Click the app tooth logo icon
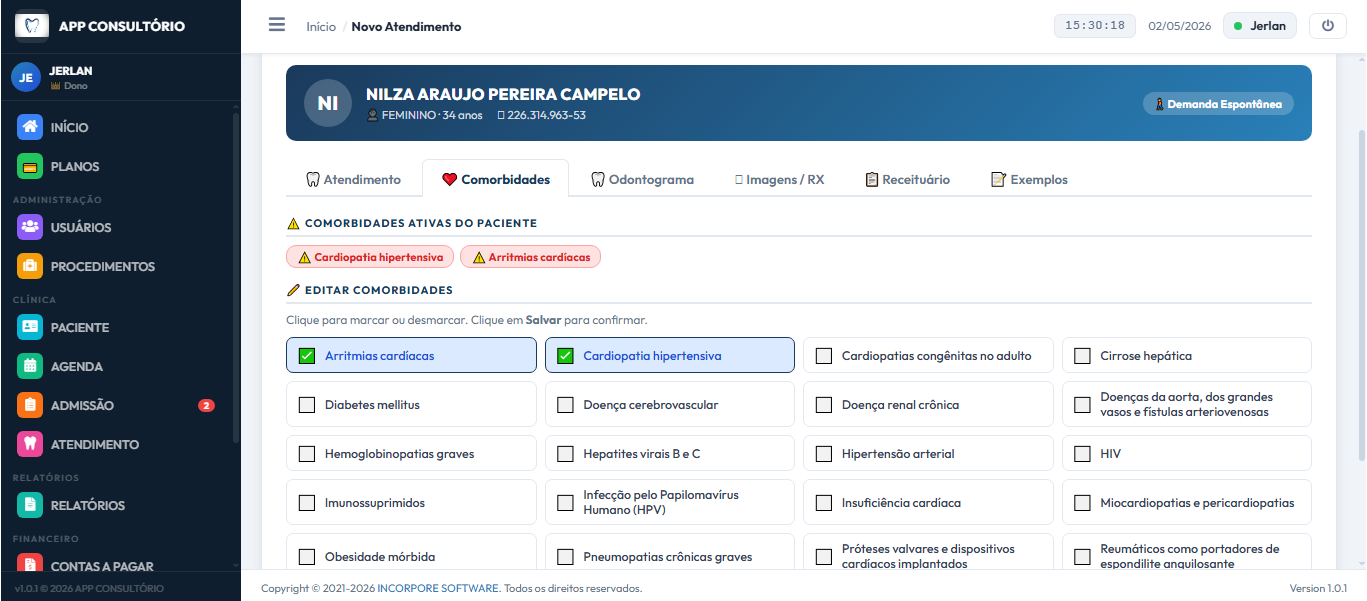This screenshot has height=601, width=1367. click(x=32, y=26)
